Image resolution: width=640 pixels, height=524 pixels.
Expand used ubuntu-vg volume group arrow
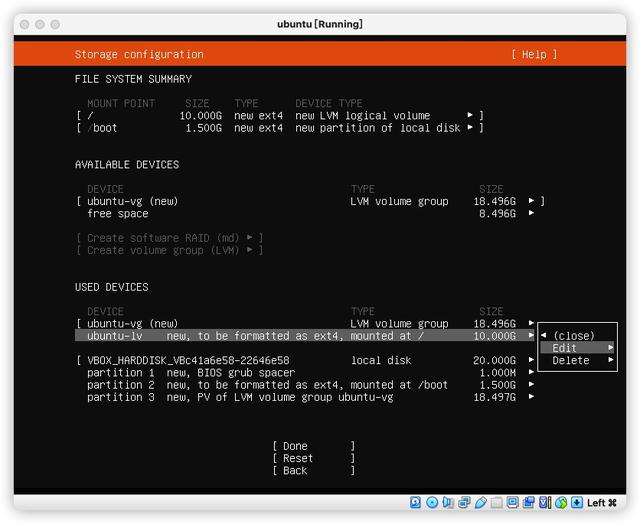pyautogui.click(x=531, y=323)
